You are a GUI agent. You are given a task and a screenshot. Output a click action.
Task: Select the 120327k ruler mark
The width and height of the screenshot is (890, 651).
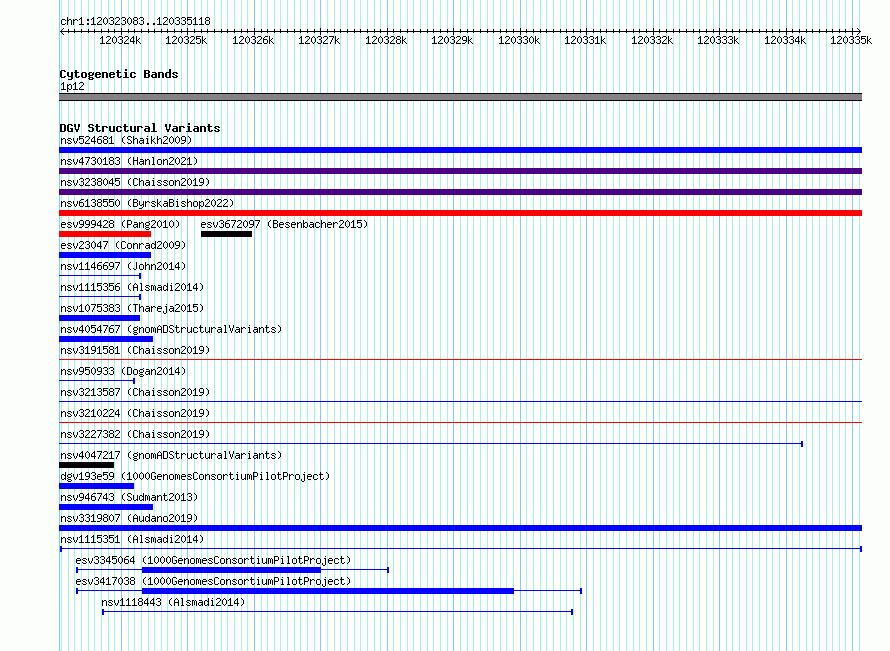click(x=319, y=40)
